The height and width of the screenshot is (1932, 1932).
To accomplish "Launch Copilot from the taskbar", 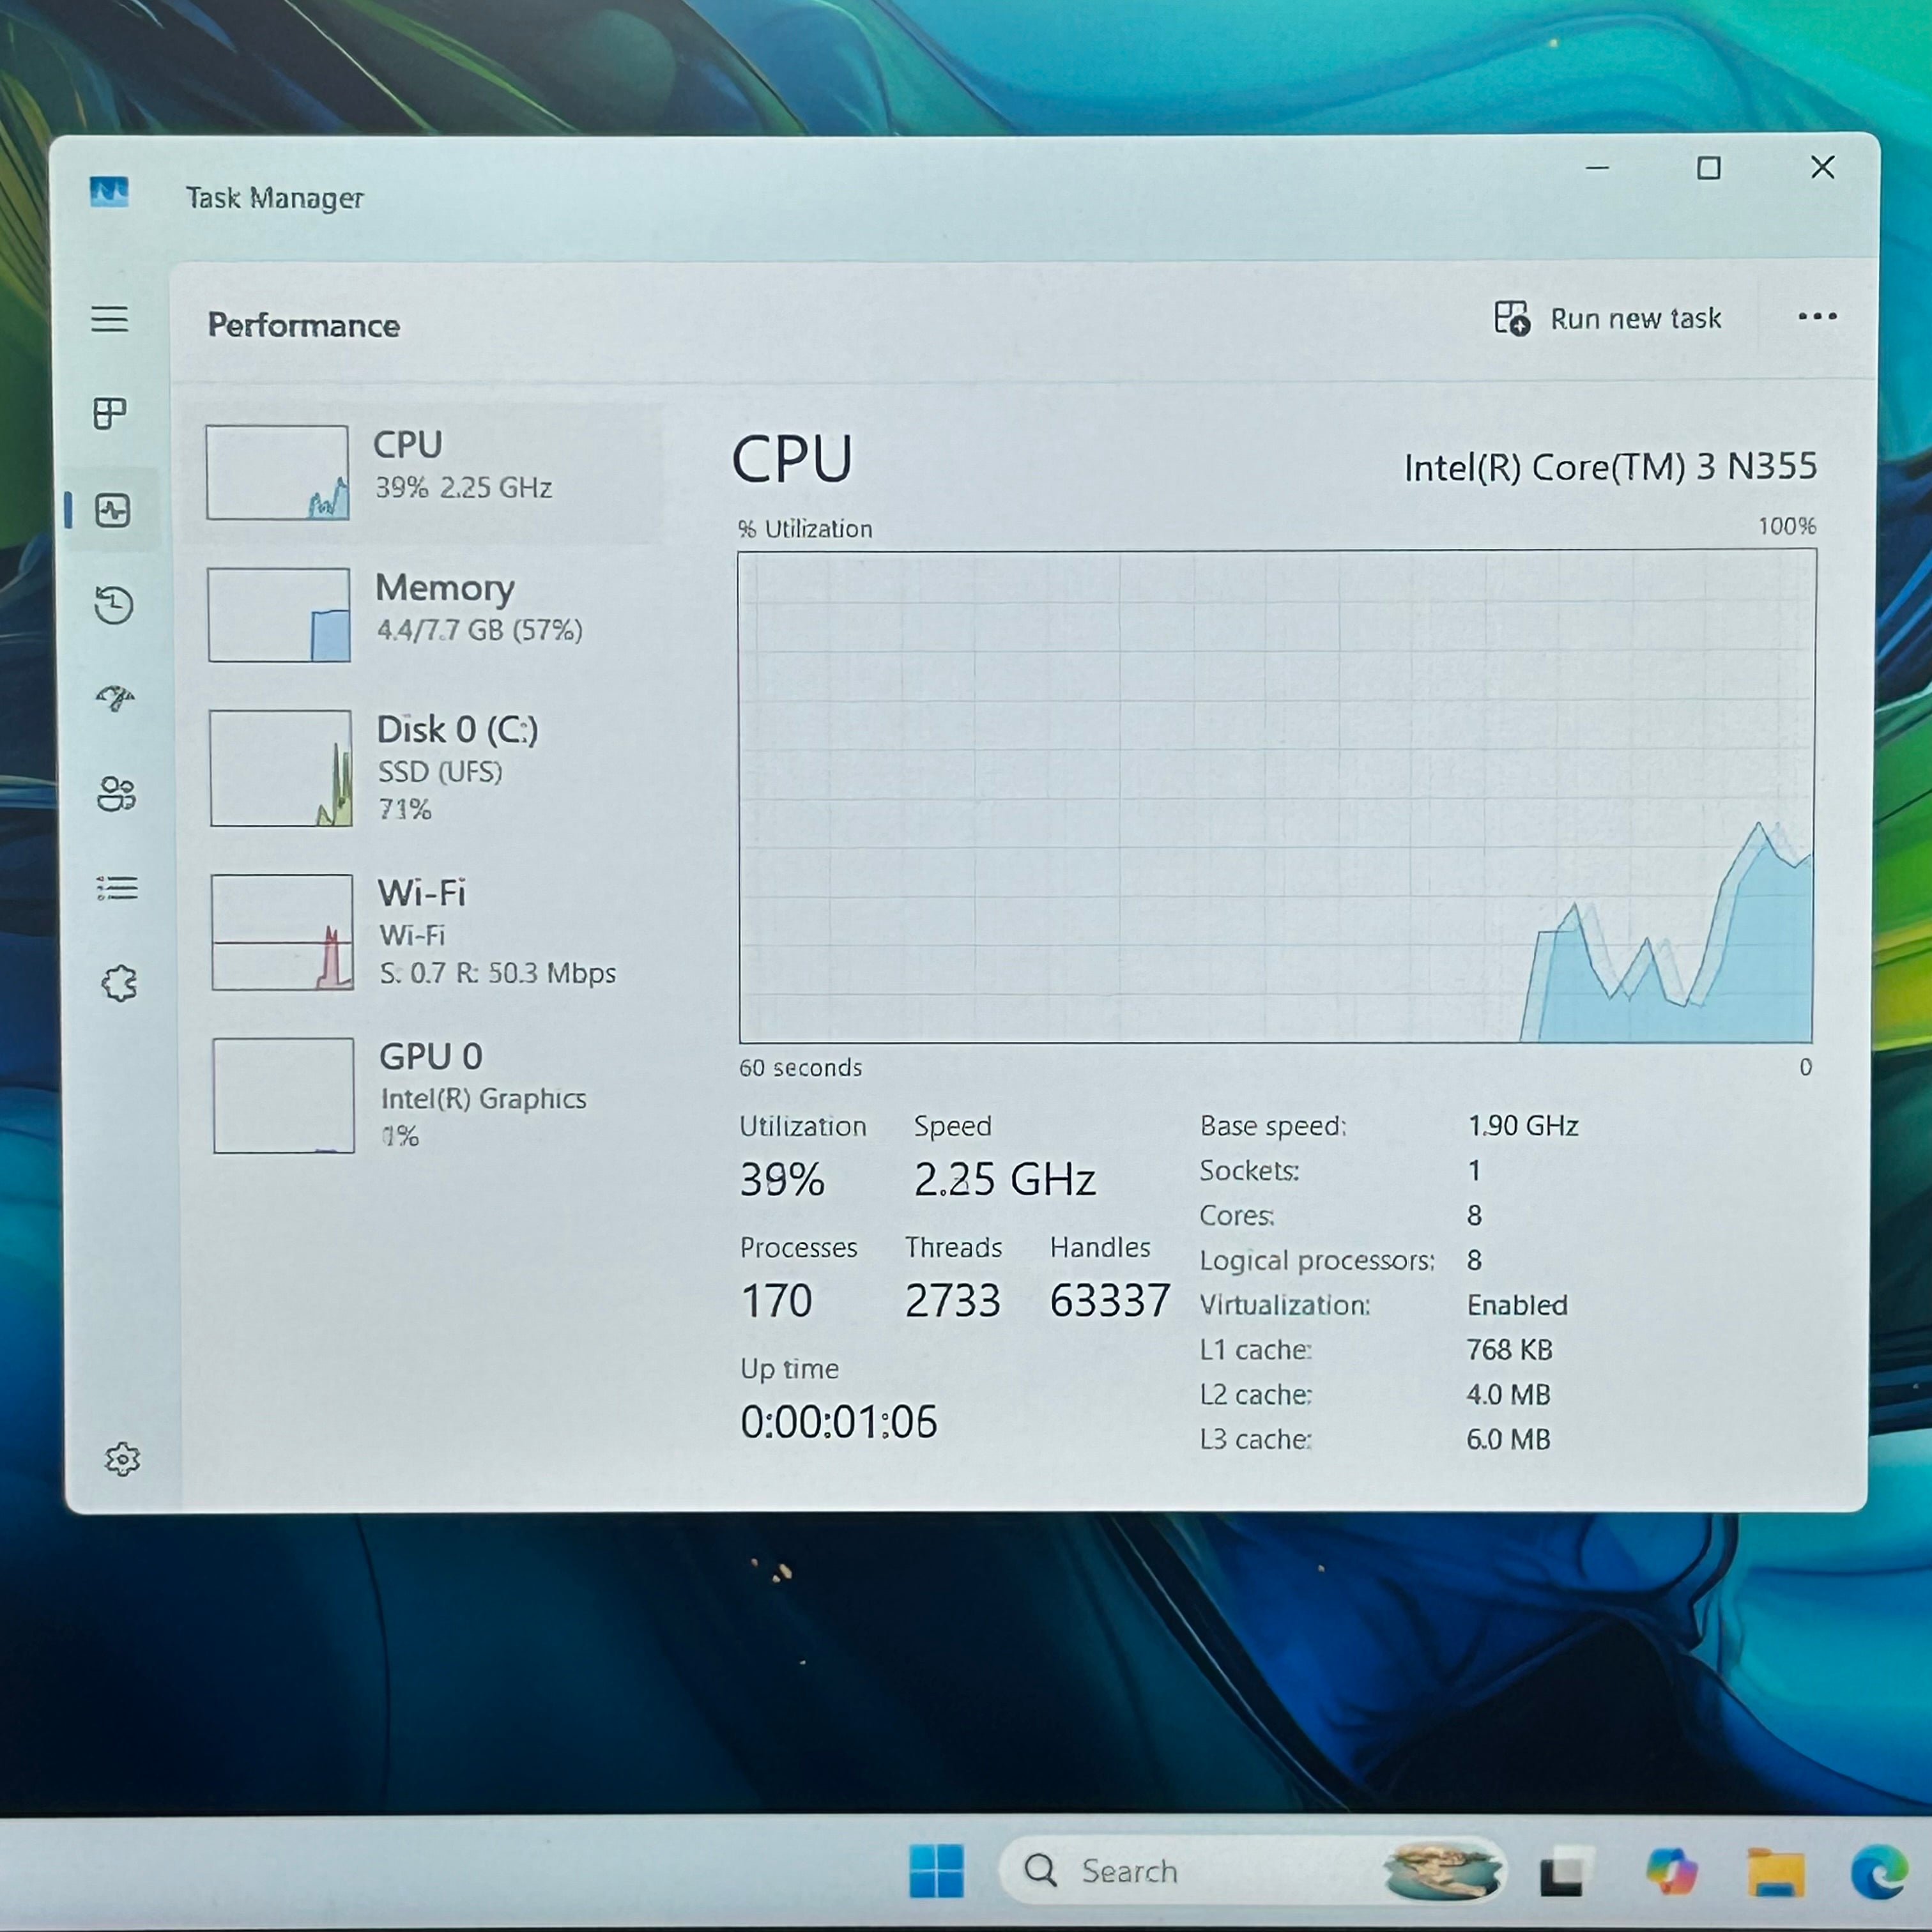I will point(1671,1871).
